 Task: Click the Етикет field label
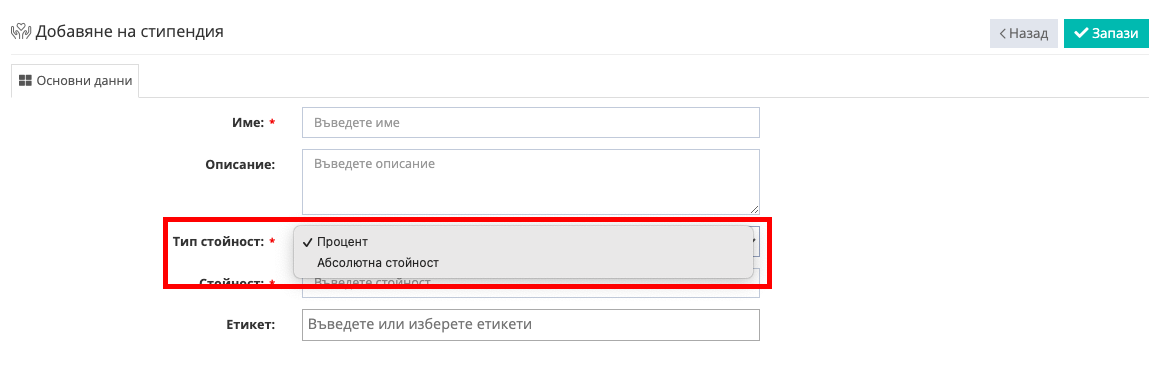tap(251, 325)
